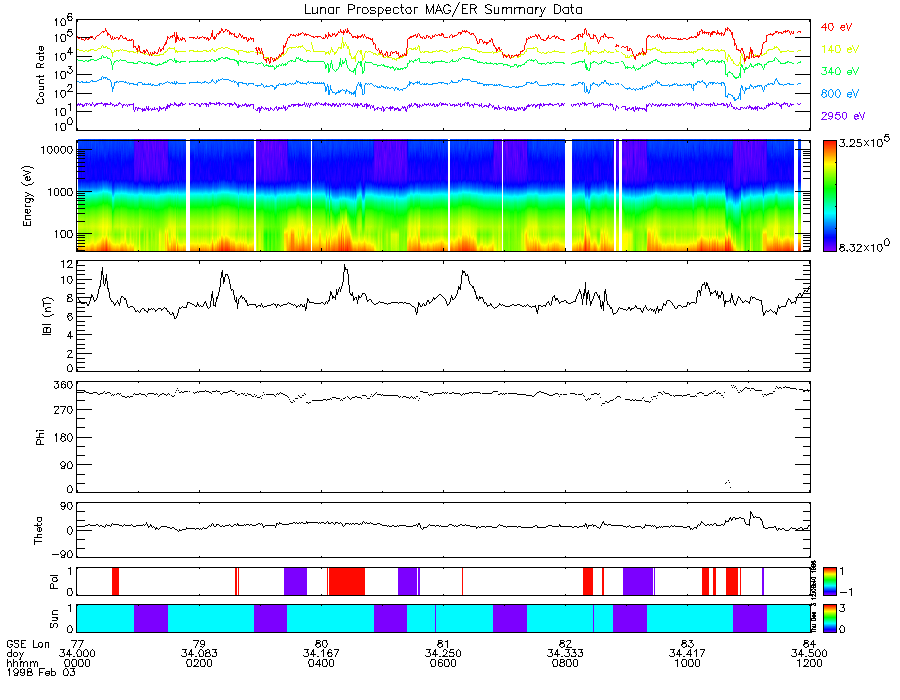Click the 2950 eV legend label

tap(843, 116)
